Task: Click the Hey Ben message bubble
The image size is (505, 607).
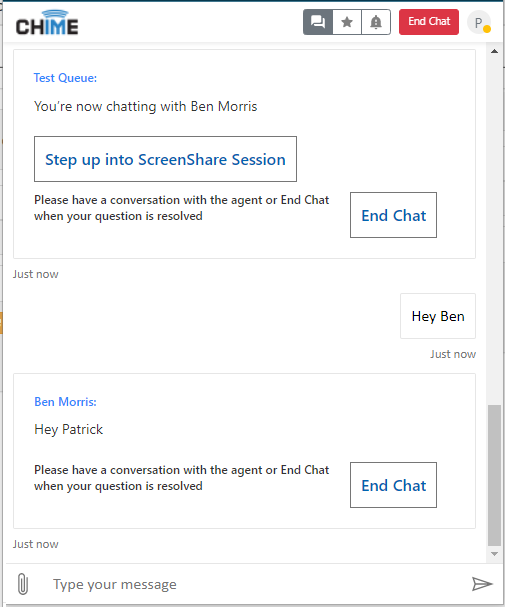Action: pyautogui.click(x=438, y=316)
